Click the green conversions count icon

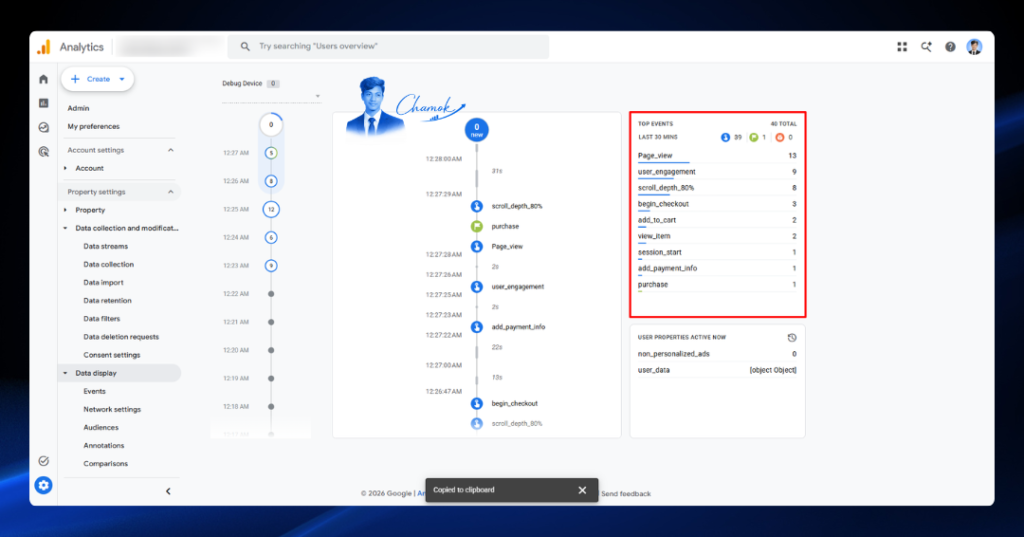(754, 137)
